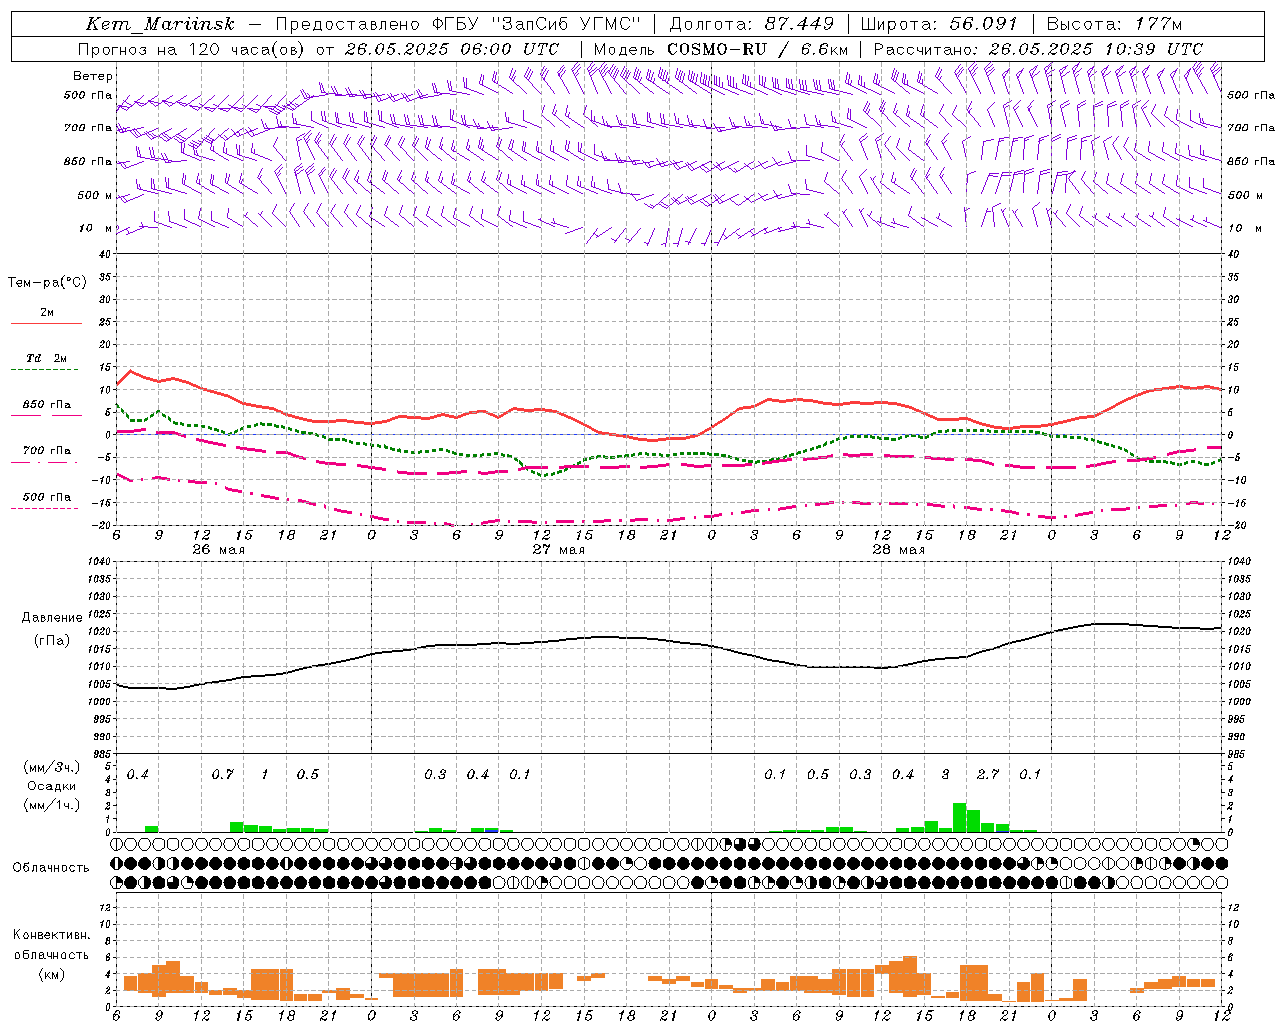Select the "Осадки" precipitation label

point(52,786)
